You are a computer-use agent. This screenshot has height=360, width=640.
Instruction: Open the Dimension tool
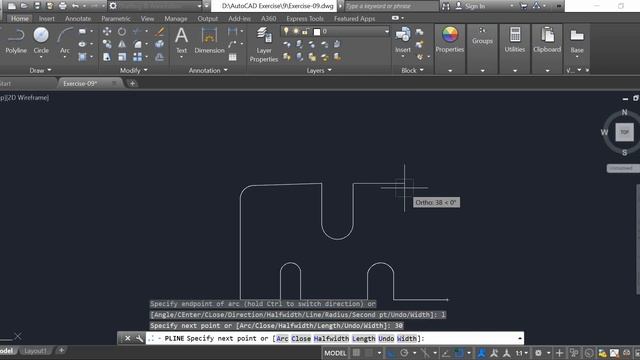(x=209, y=40)
